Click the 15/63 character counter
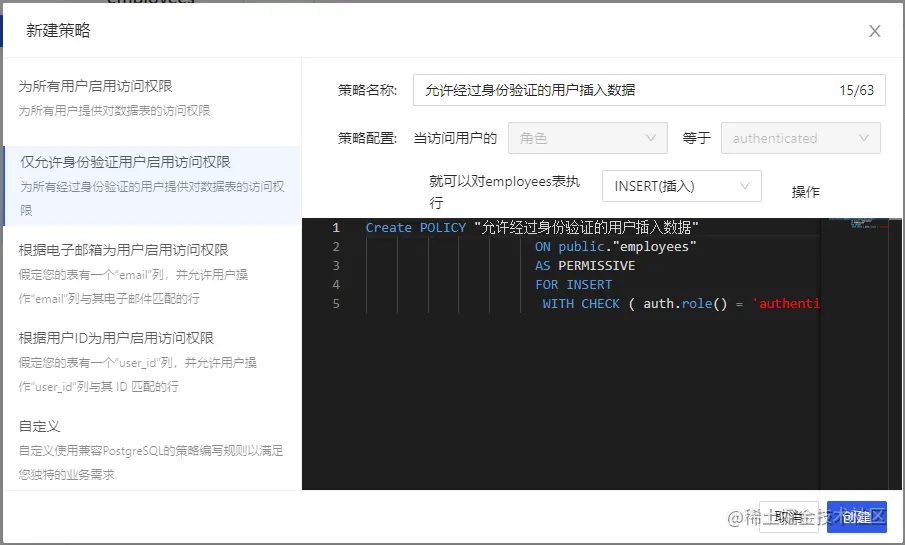 coord(857,90)
